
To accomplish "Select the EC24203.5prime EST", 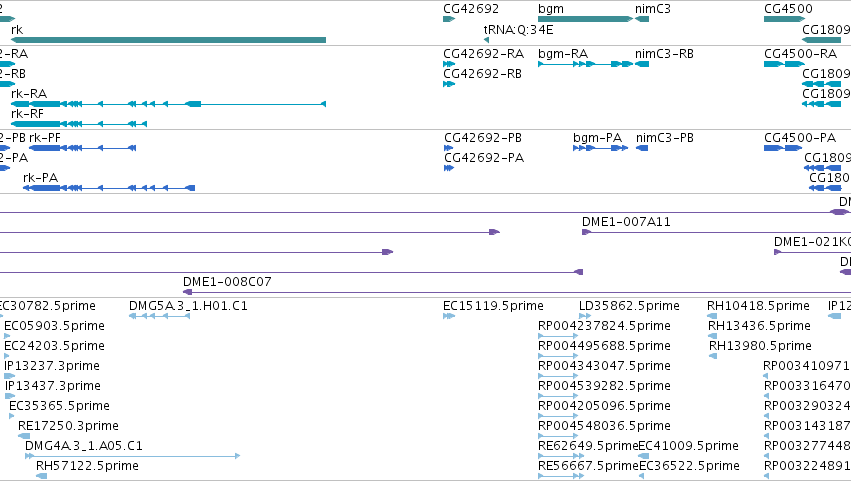I will 7,356.
